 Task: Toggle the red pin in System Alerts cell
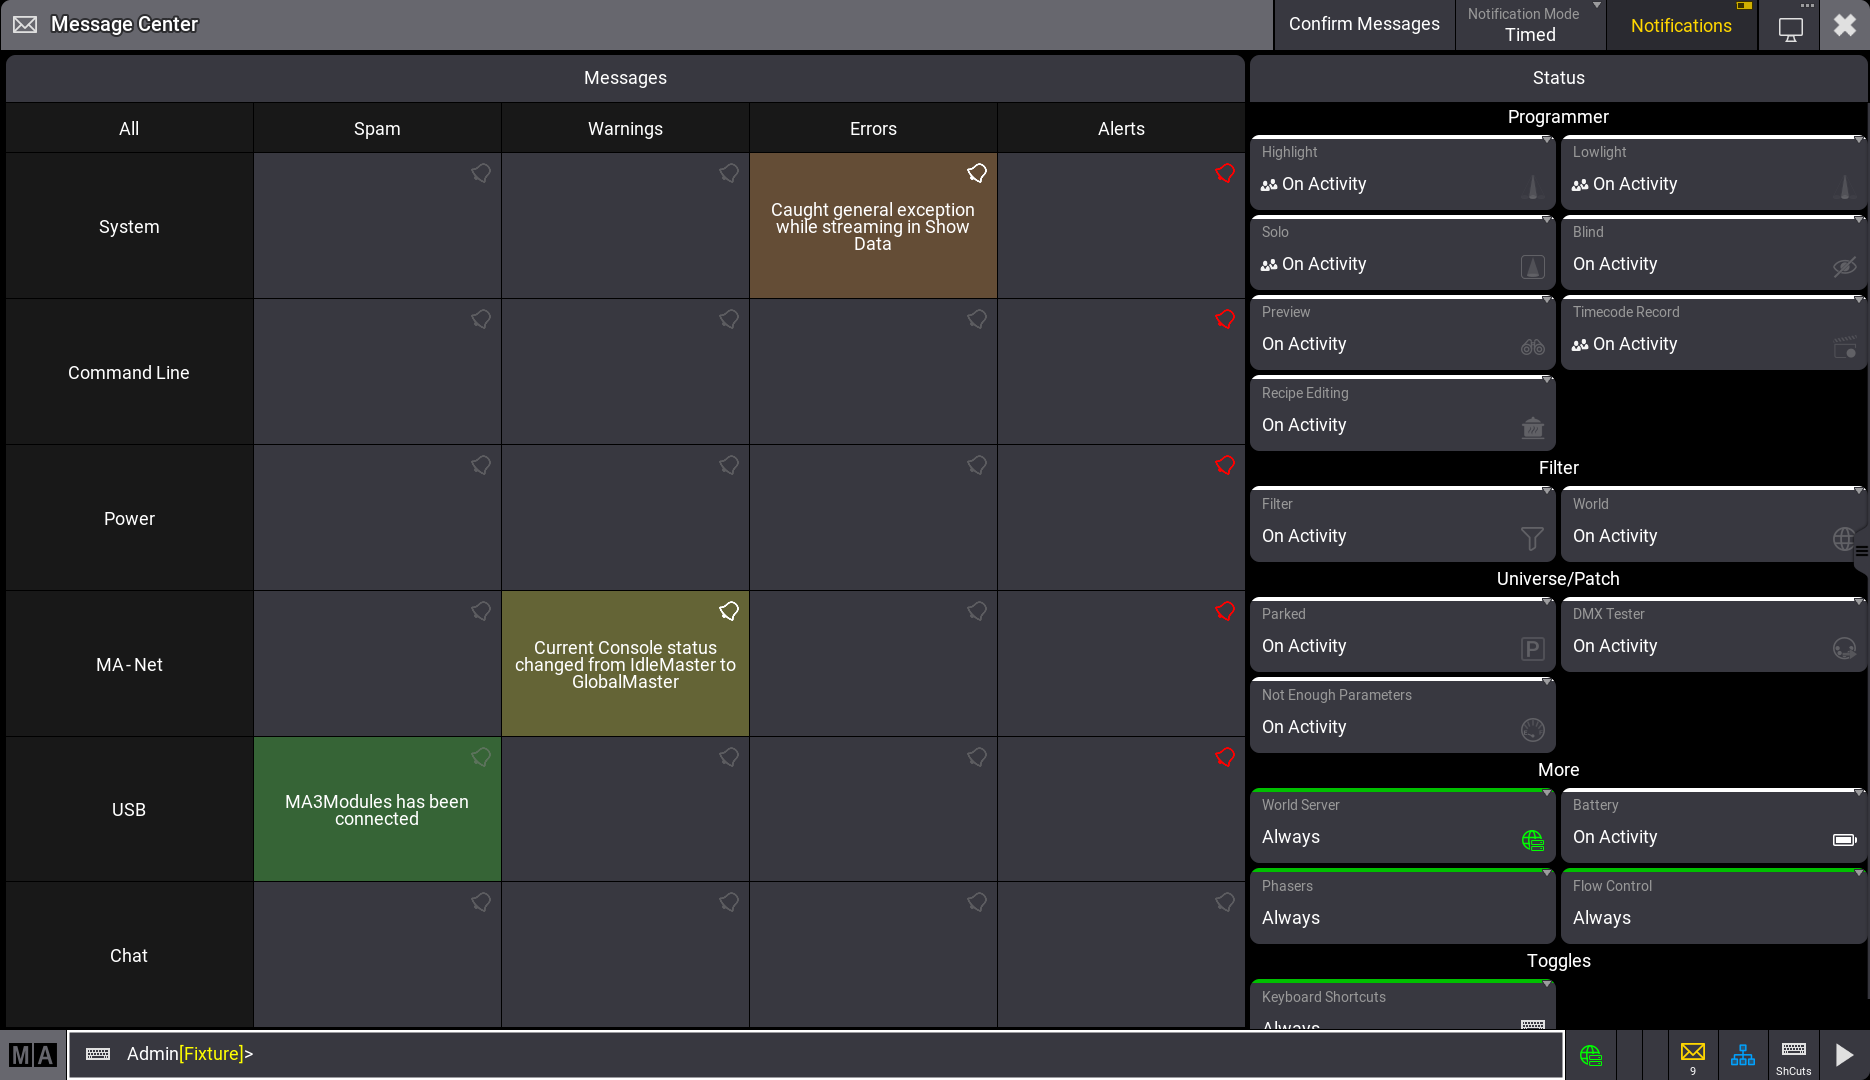point(1225,173)
